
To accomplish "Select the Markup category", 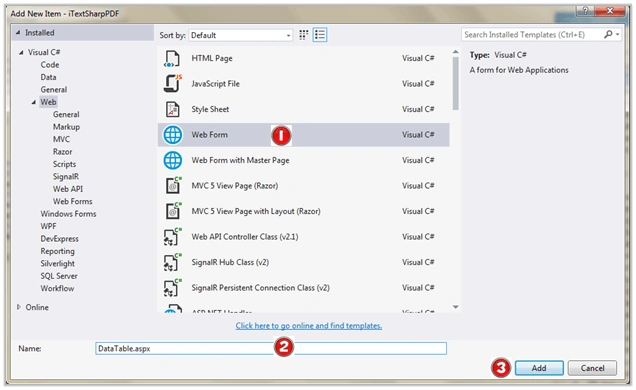I will (x=66, y=127).
